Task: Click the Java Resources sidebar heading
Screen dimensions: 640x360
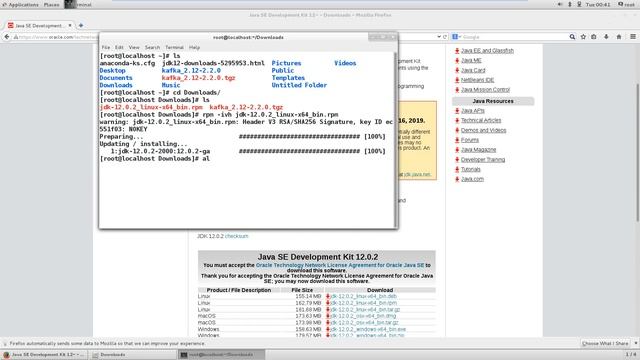Action: click(x=493, y=101)
